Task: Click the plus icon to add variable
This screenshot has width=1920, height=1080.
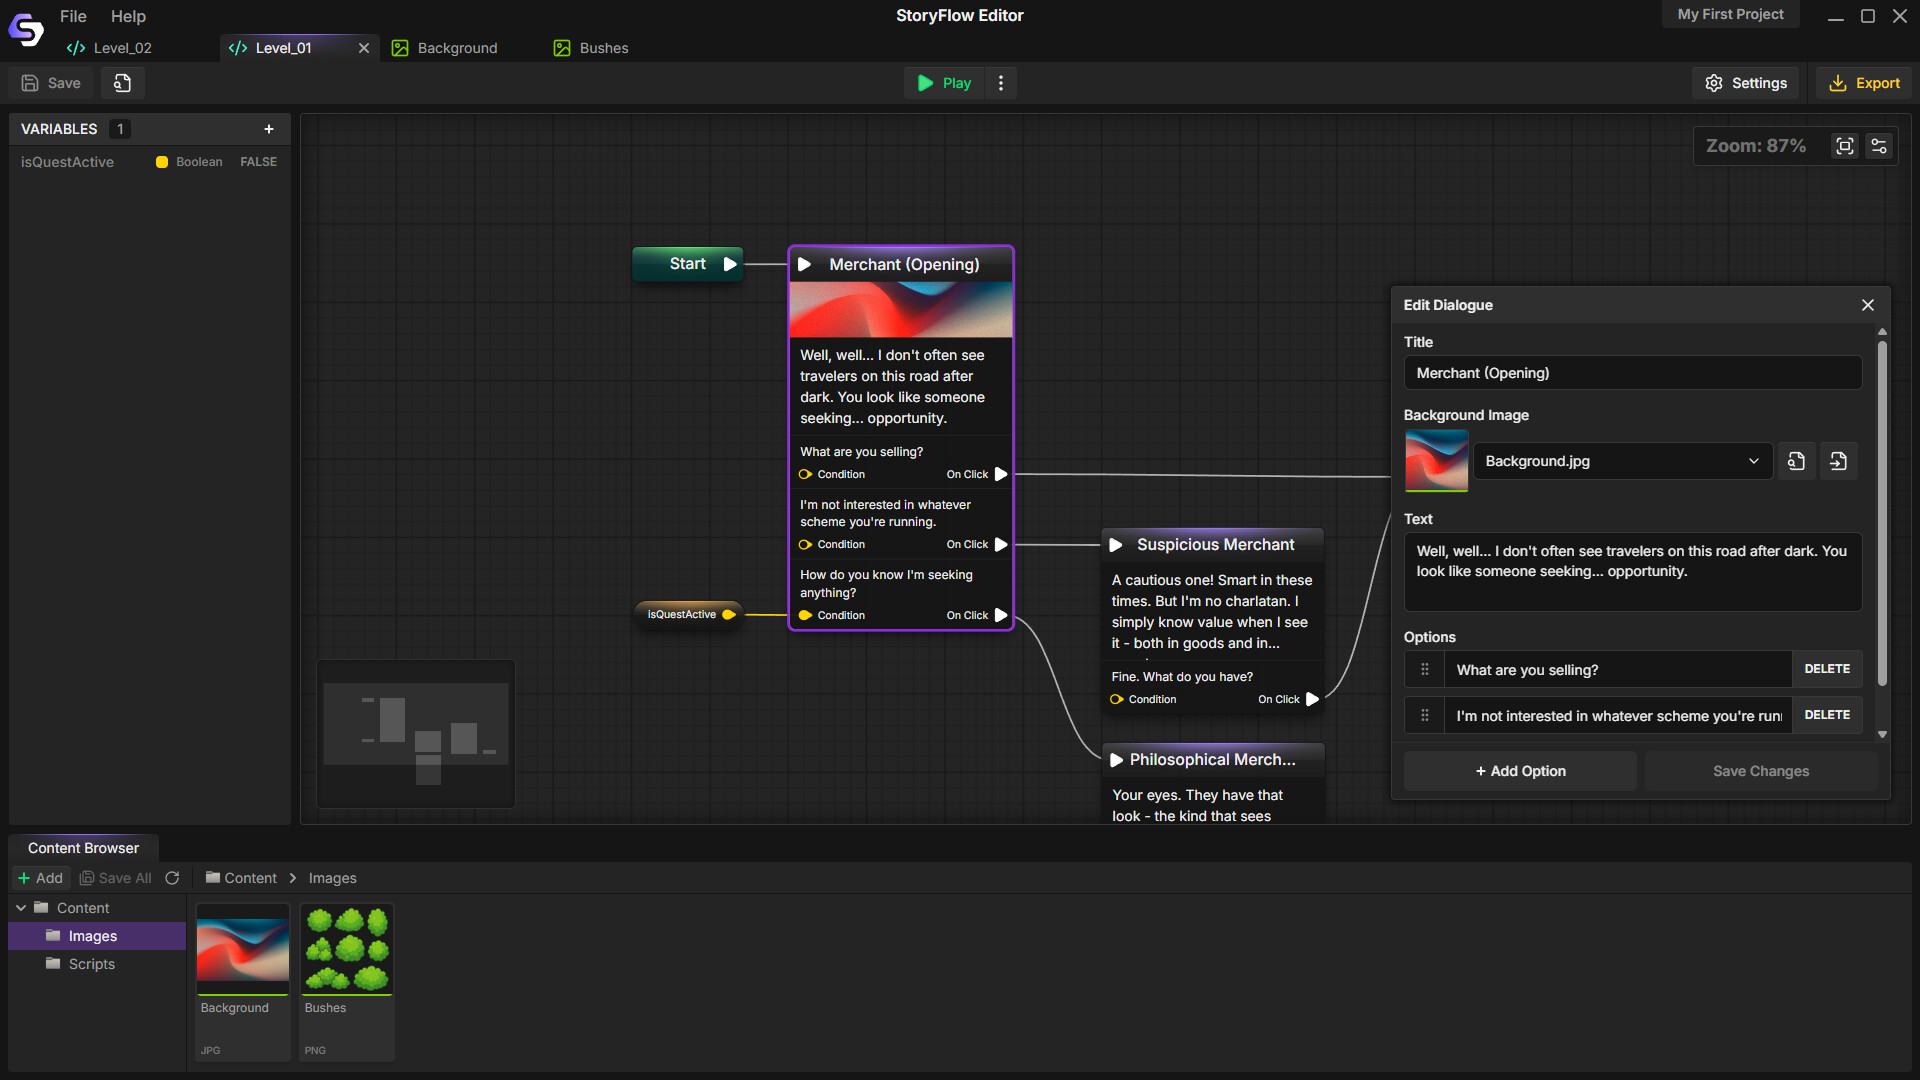Action: point(269,129)
